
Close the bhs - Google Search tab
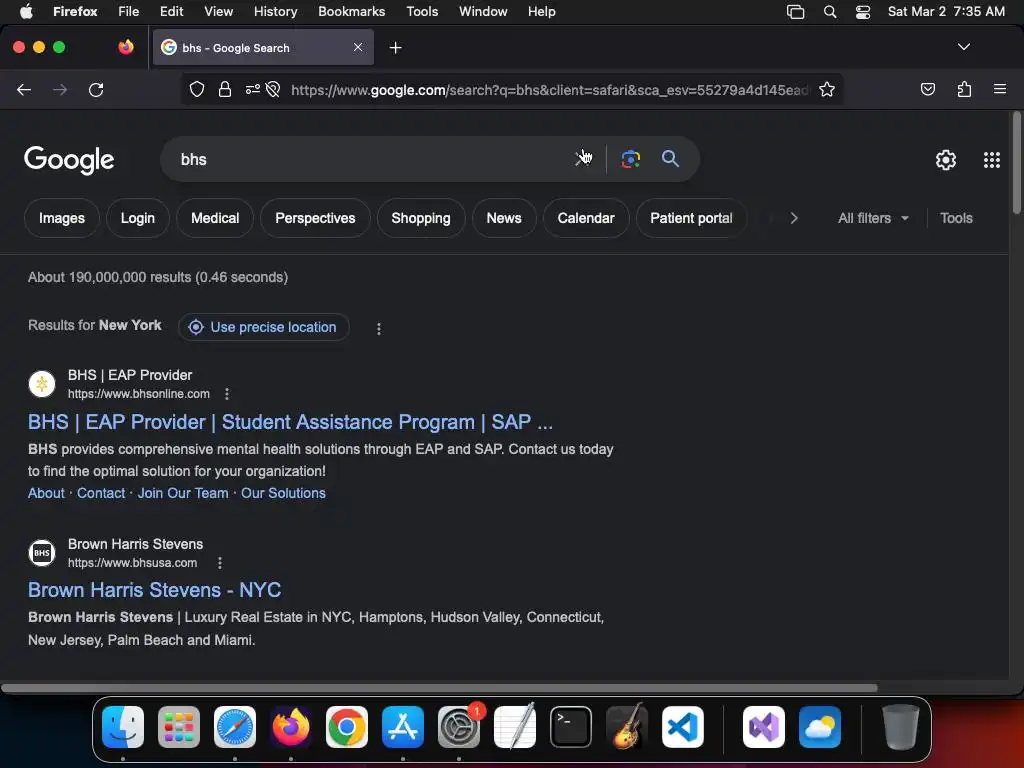point(358,47)
